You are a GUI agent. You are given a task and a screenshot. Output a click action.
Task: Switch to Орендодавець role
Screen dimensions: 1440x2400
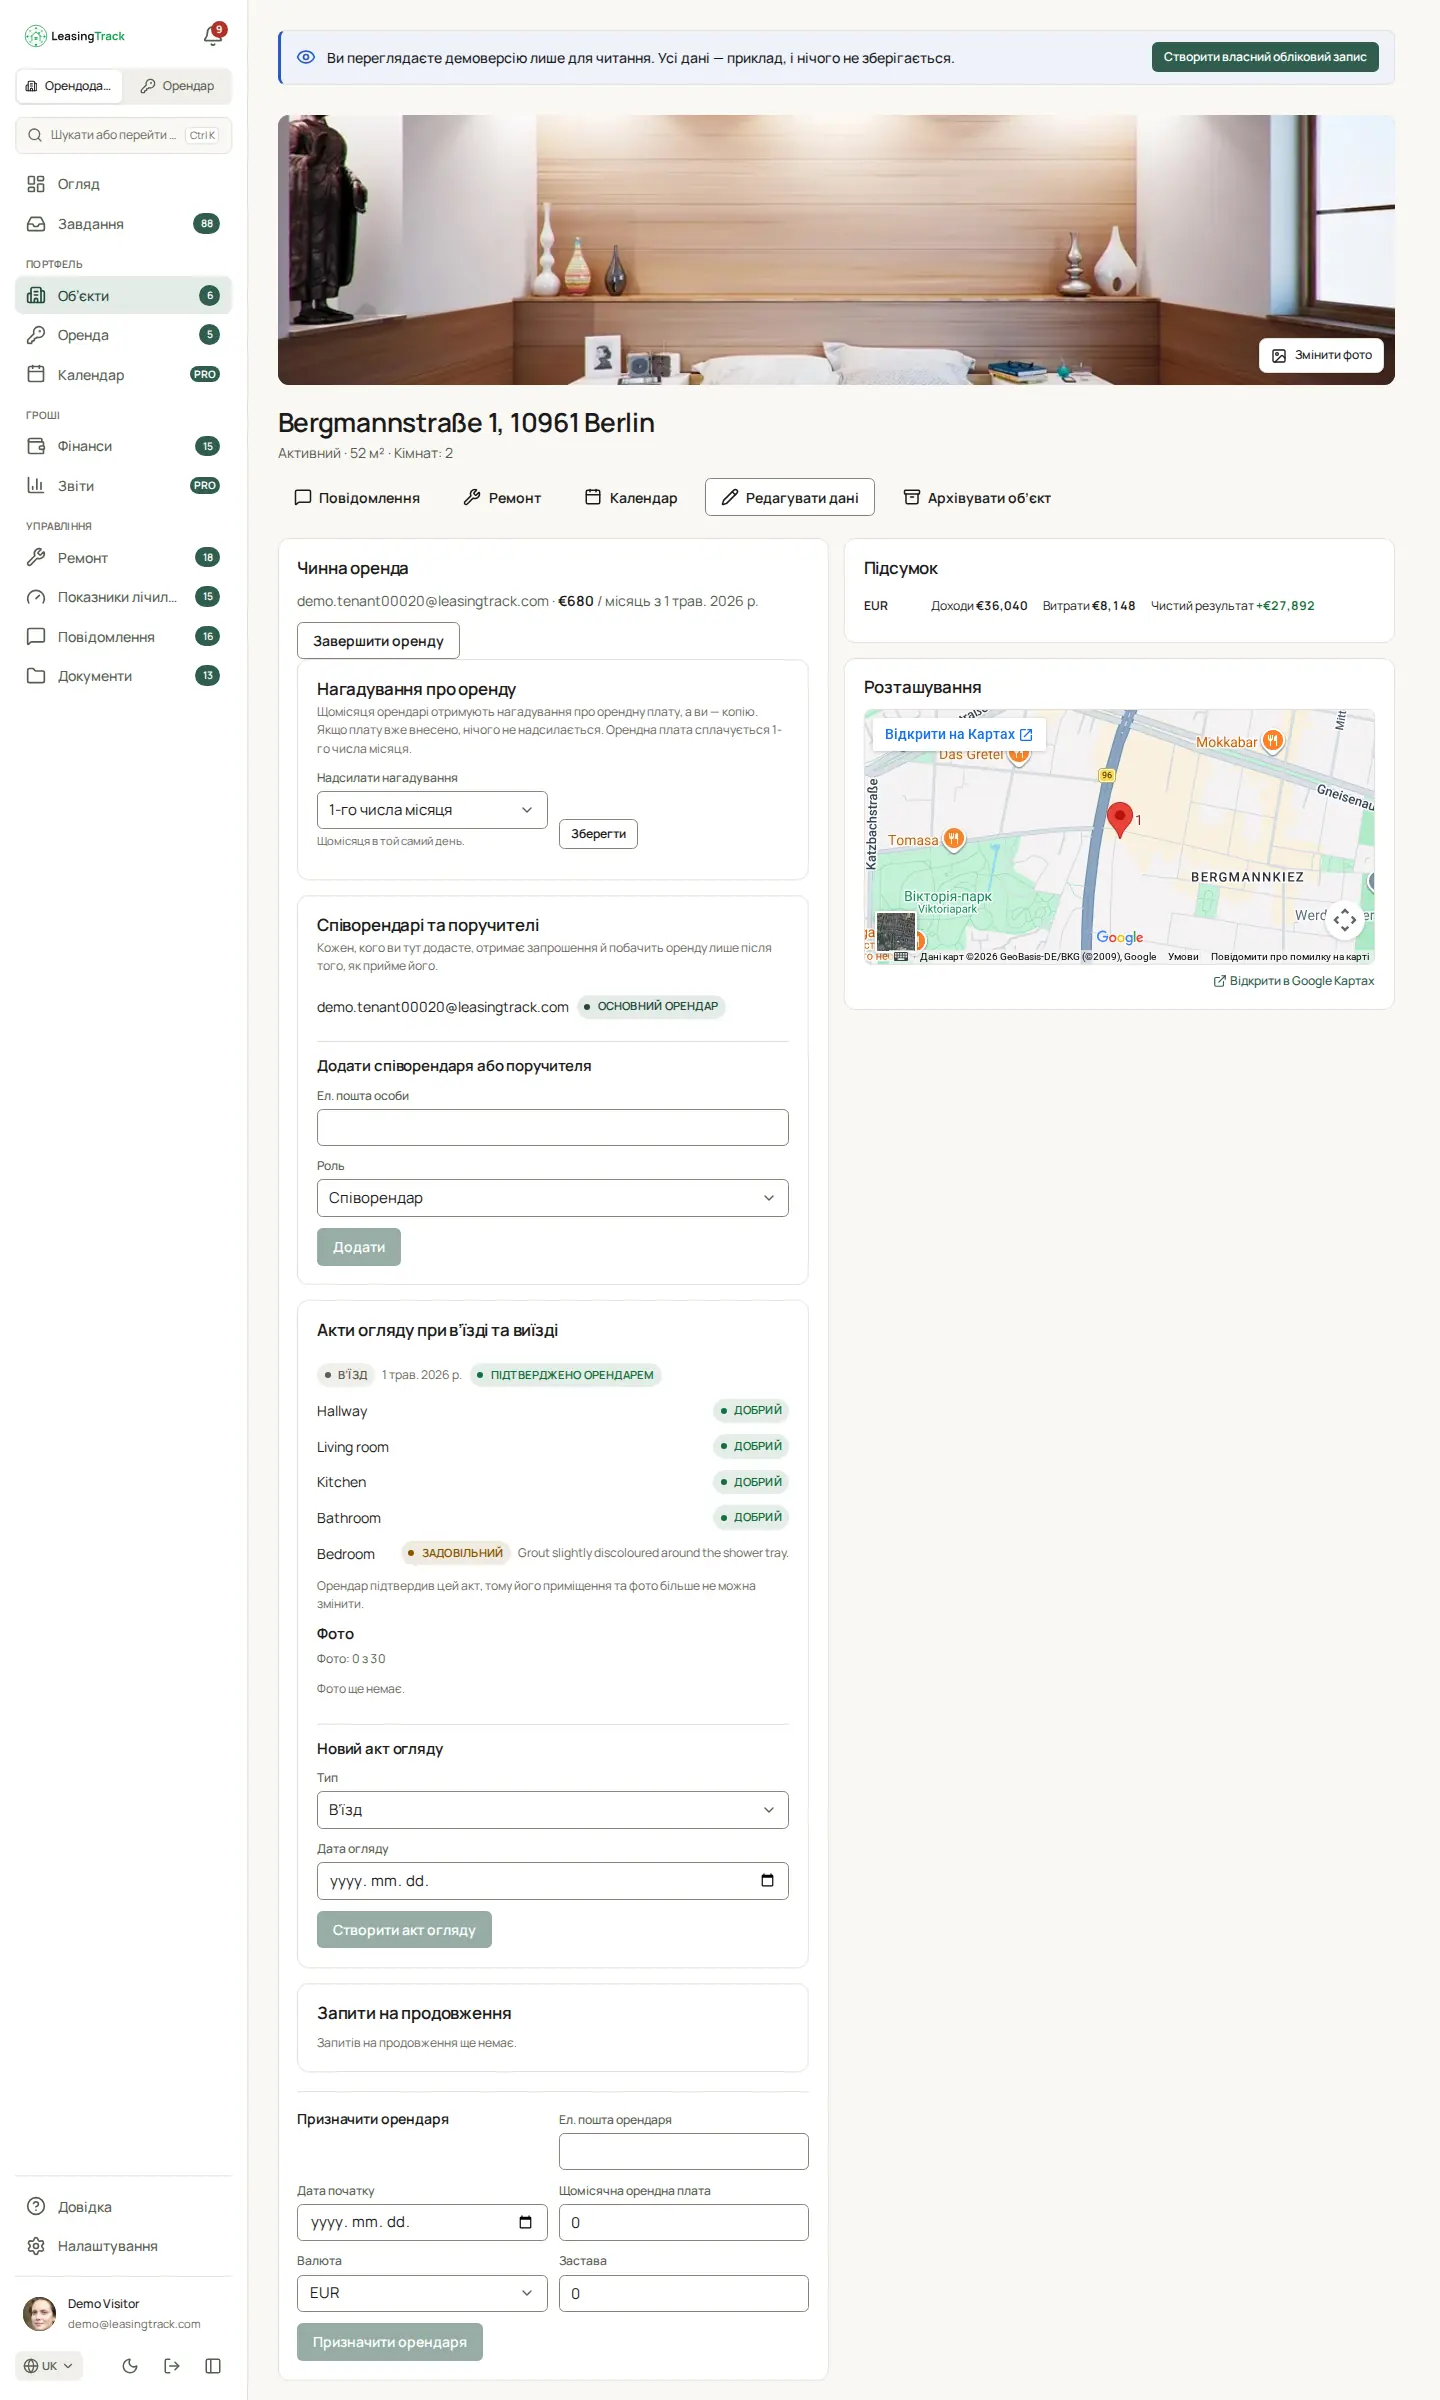(x=70, y=86)
